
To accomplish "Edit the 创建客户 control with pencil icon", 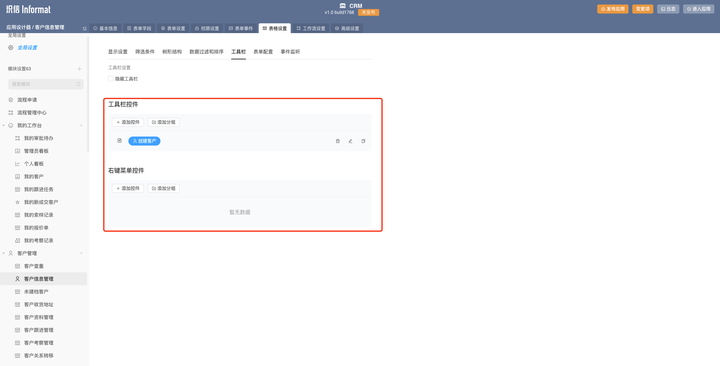I will click(350, 141).
